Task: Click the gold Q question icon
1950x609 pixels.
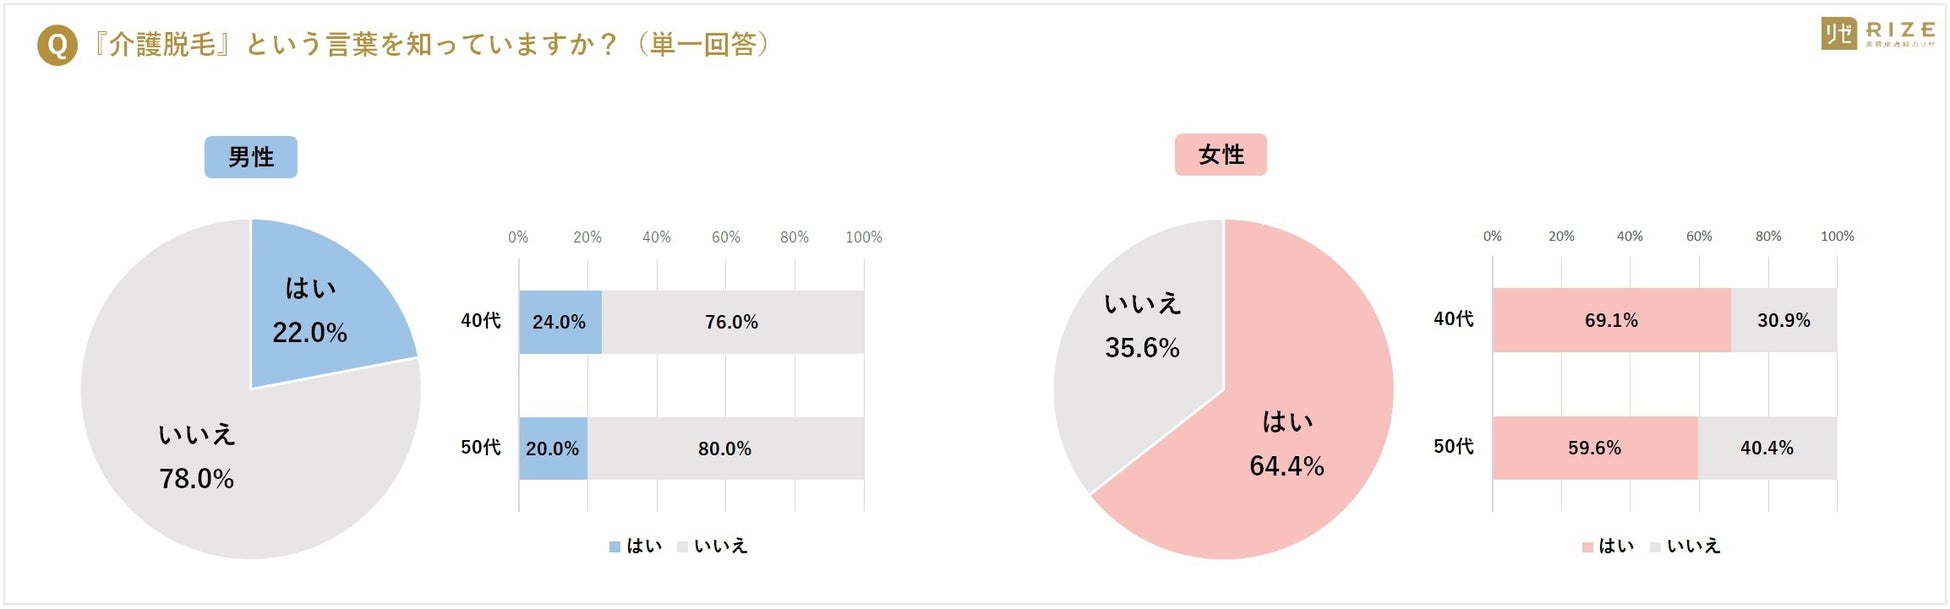Action: (x=57, y=46)
